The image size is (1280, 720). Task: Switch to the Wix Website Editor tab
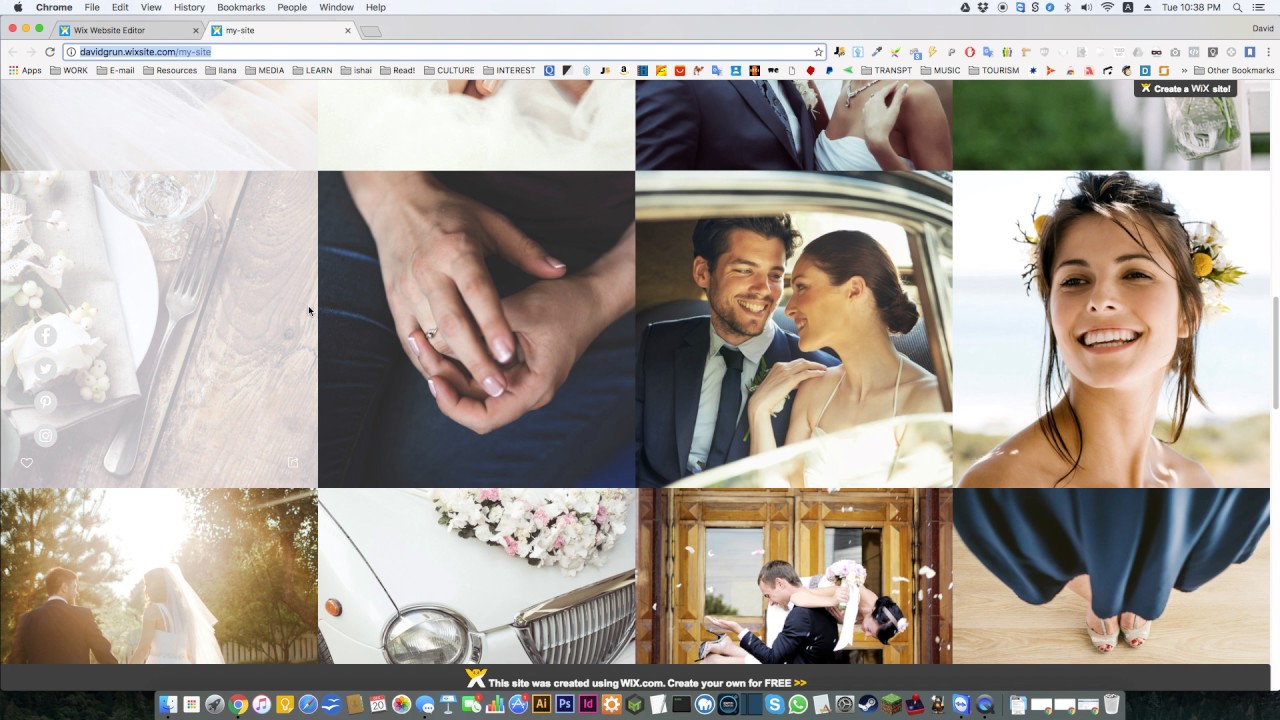tap(128, 30)
